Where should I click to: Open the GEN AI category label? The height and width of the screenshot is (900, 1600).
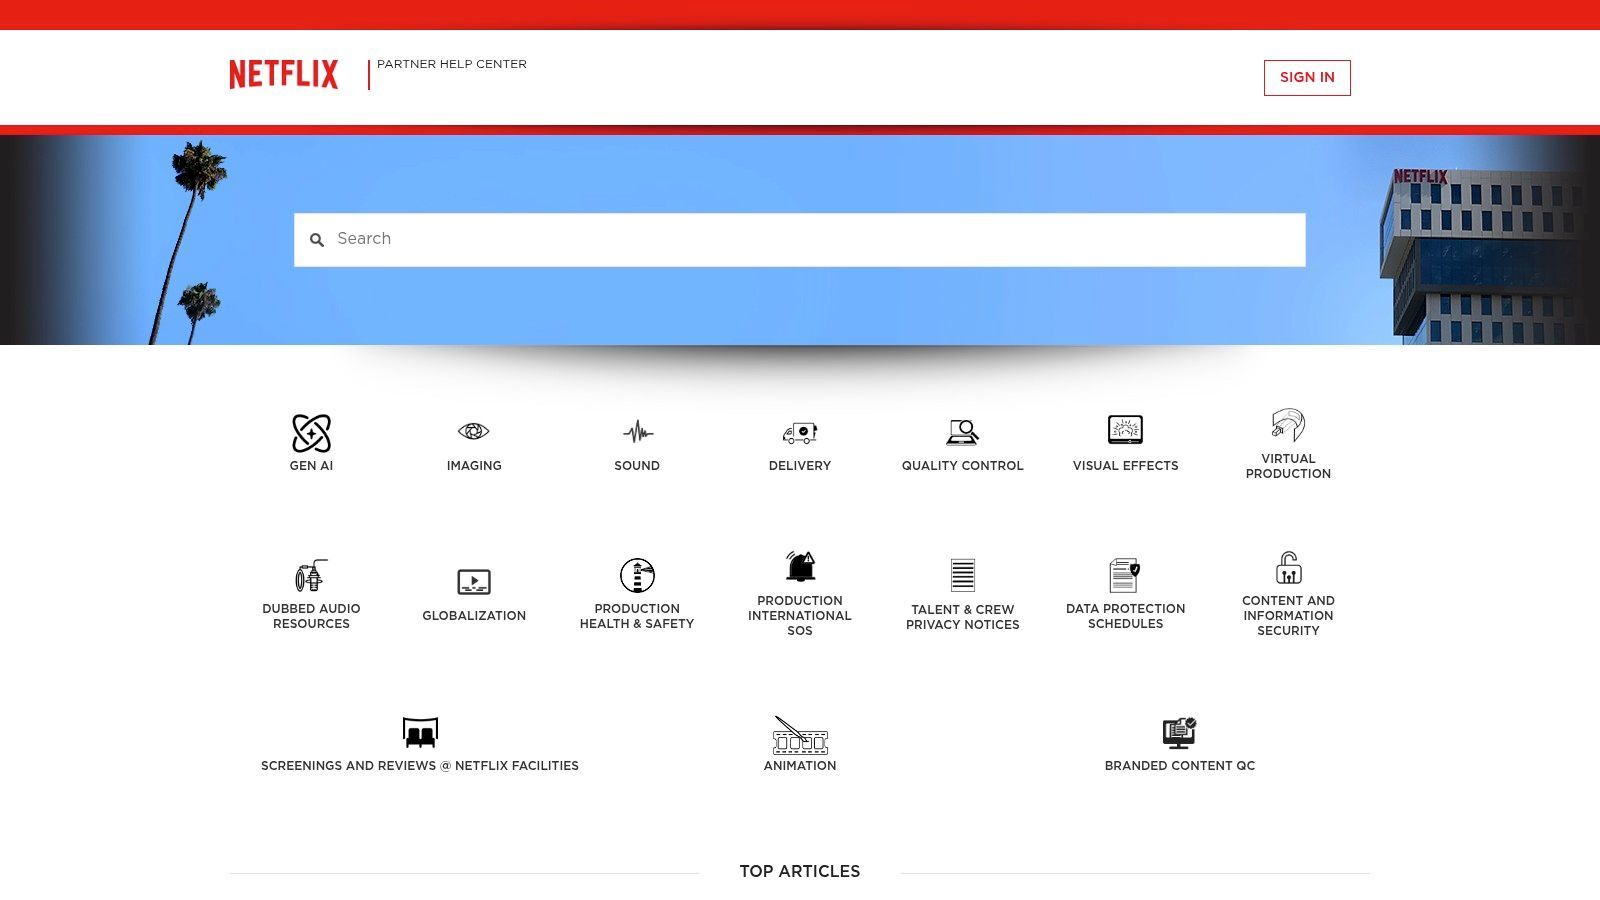[x=311, y=466]
